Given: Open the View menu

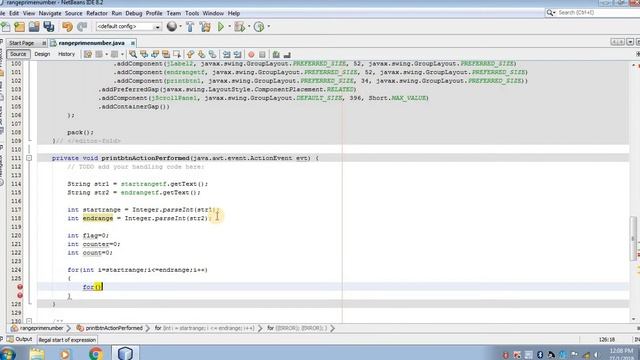Looking at the screenshot, I should click(x=29, y=13).
